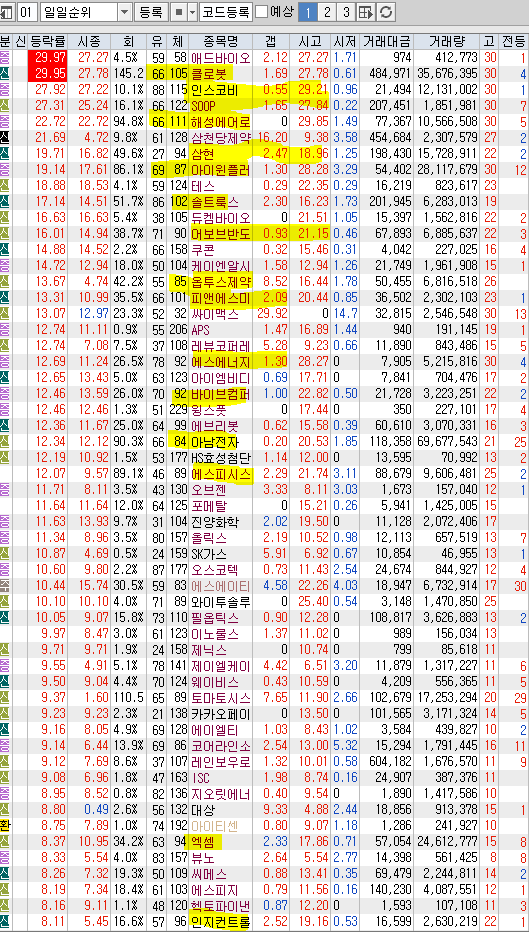This screenshot has height=932, width=529.
Task: Expand the arrow next to the square button
Action: click(193, 11)
